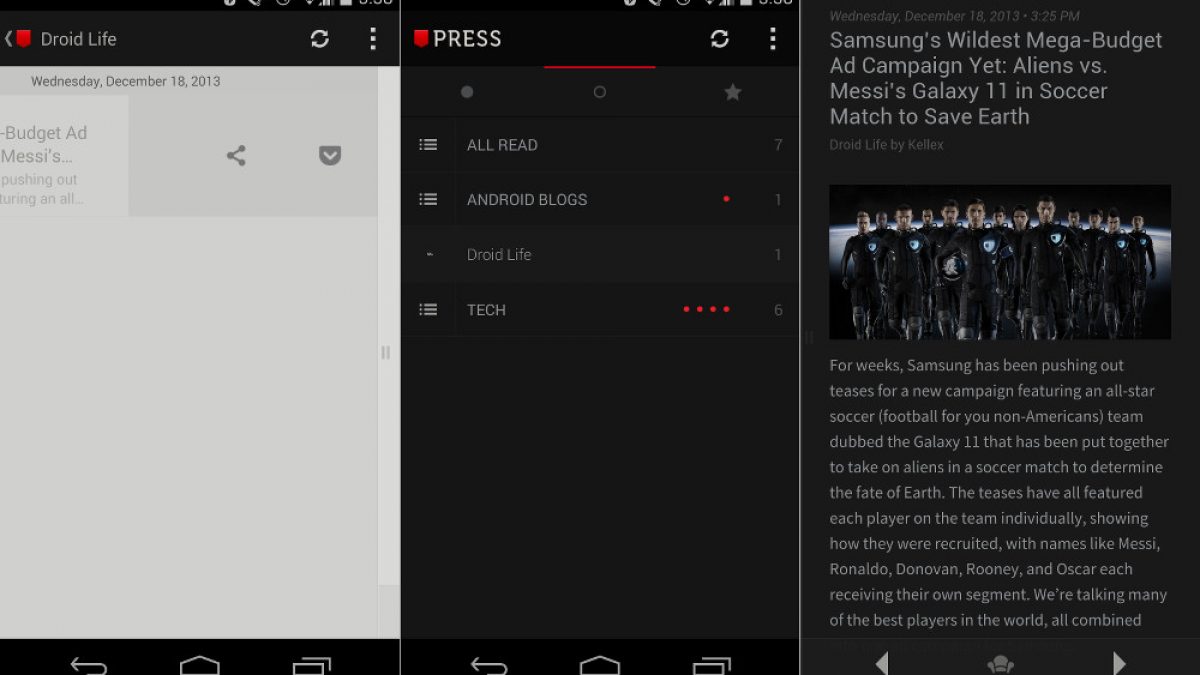1200x675 pixels.
Task: Expand the ANDROID BLOGS folder
Action: point(600,200)
